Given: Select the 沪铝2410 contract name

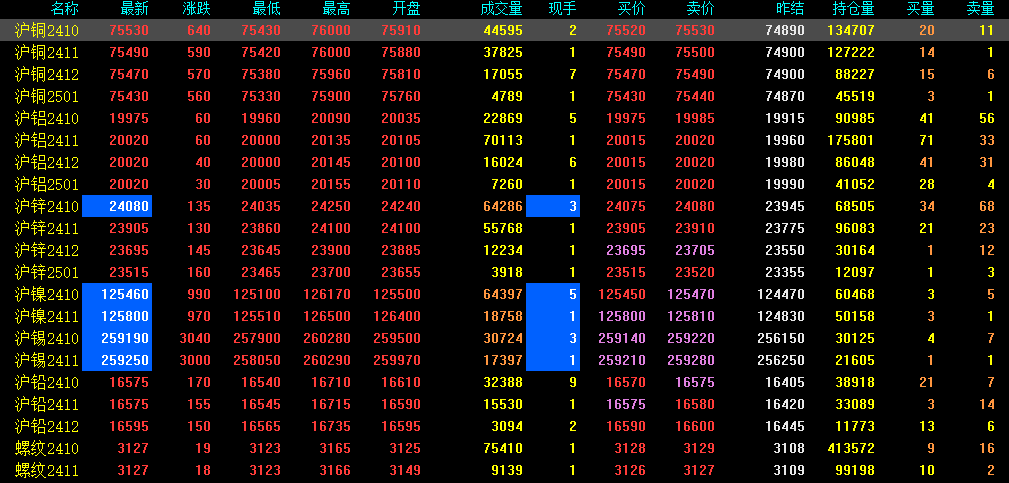Looking at the screenshot, I should [46, 118].
